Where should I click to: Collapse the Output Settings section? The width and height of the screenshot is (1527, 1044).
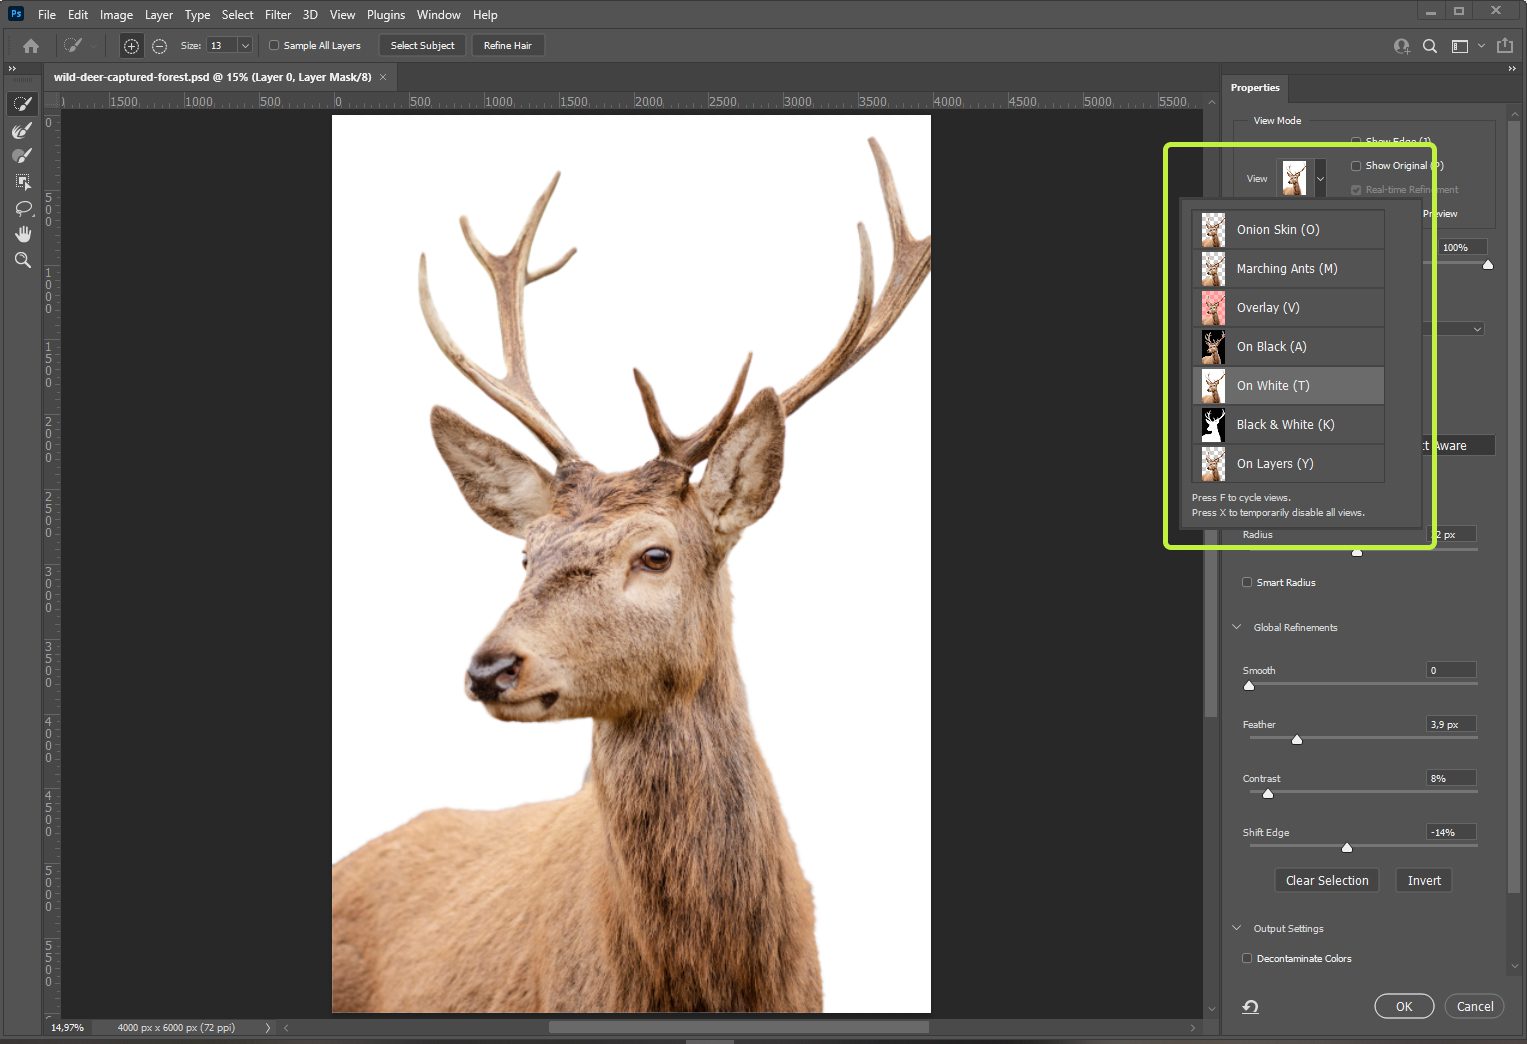tap(1237, 928)
